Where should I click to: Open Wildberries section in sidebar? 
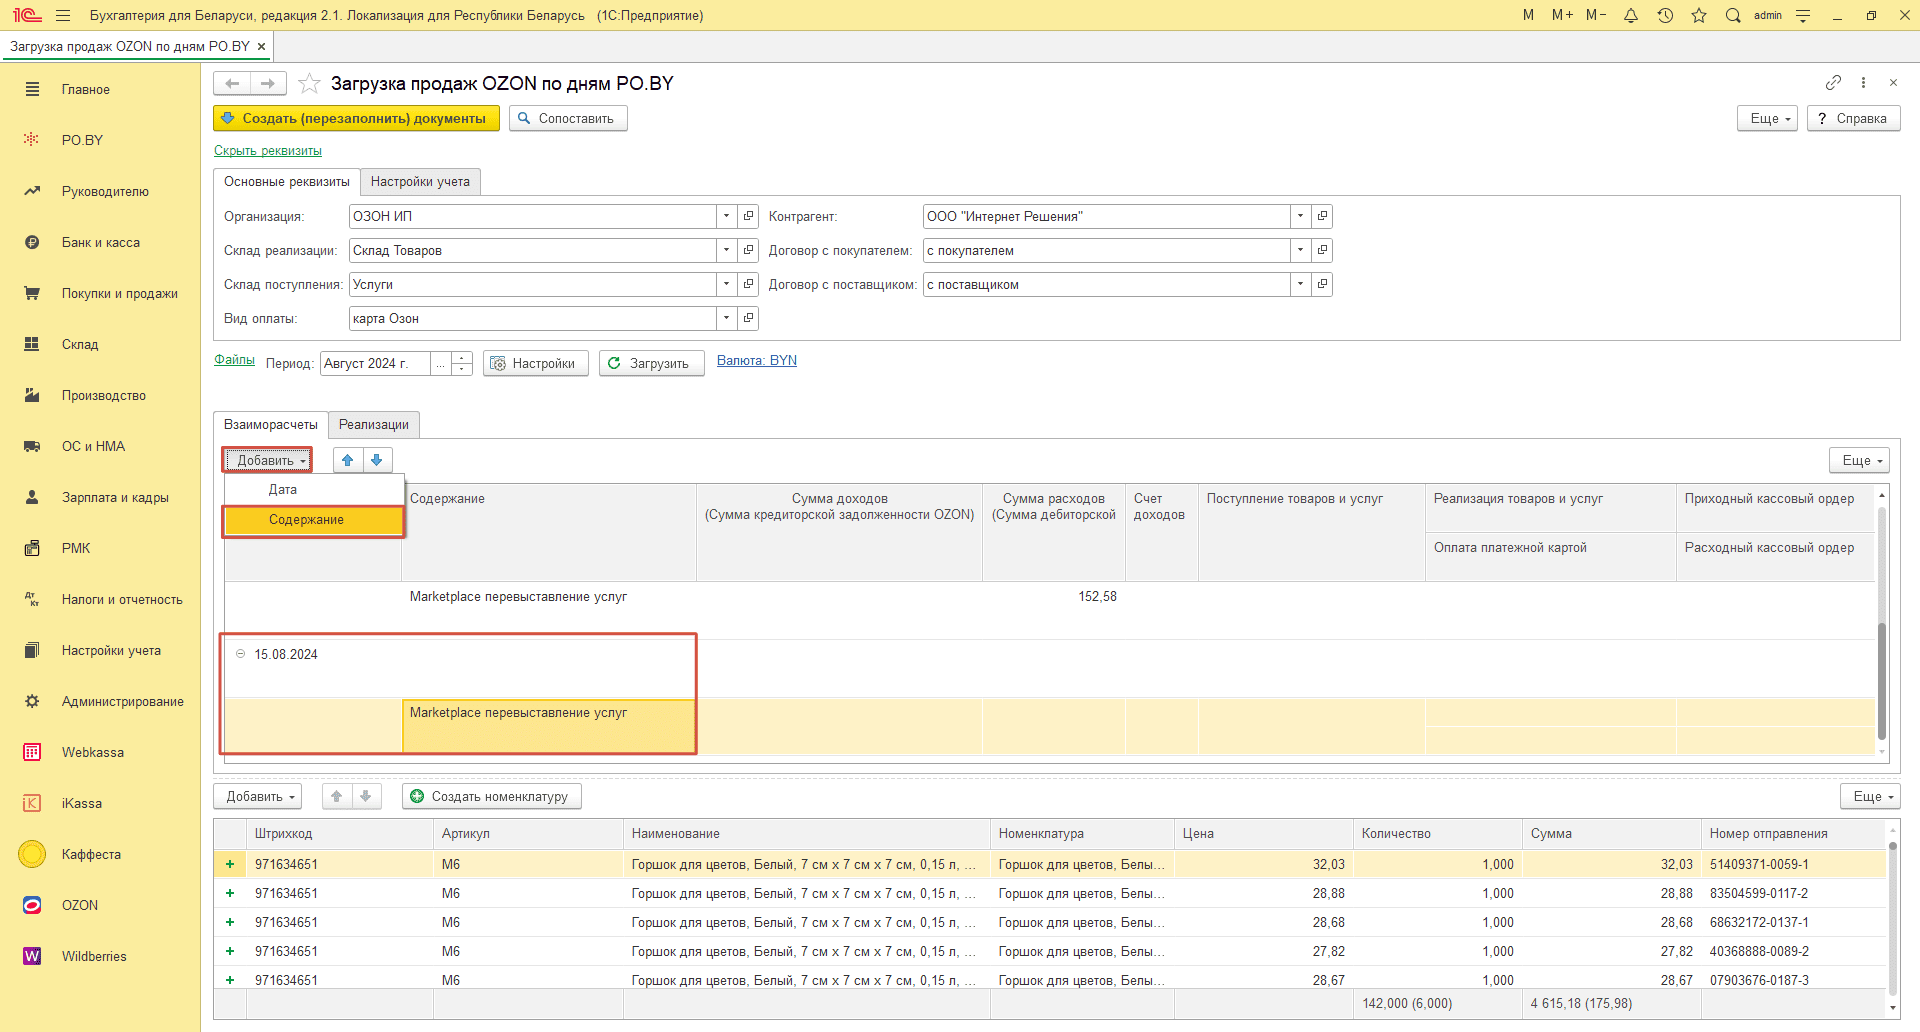click(94, 956)
